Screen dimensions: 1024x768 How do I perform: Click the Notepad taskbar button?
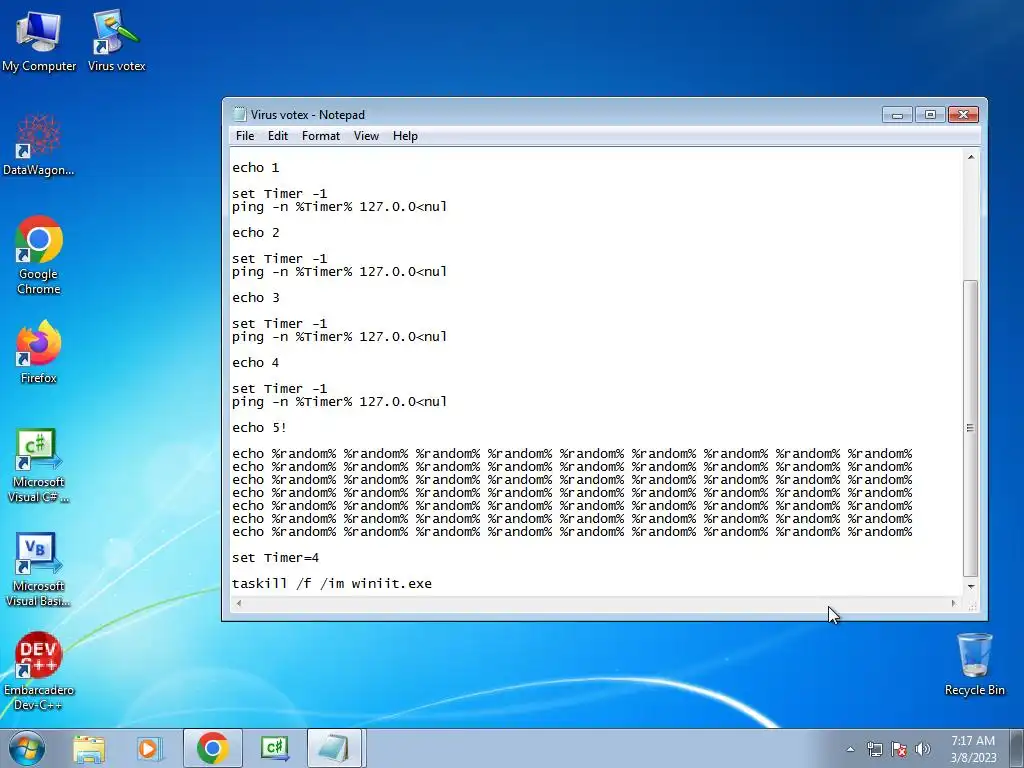(335, 748)
